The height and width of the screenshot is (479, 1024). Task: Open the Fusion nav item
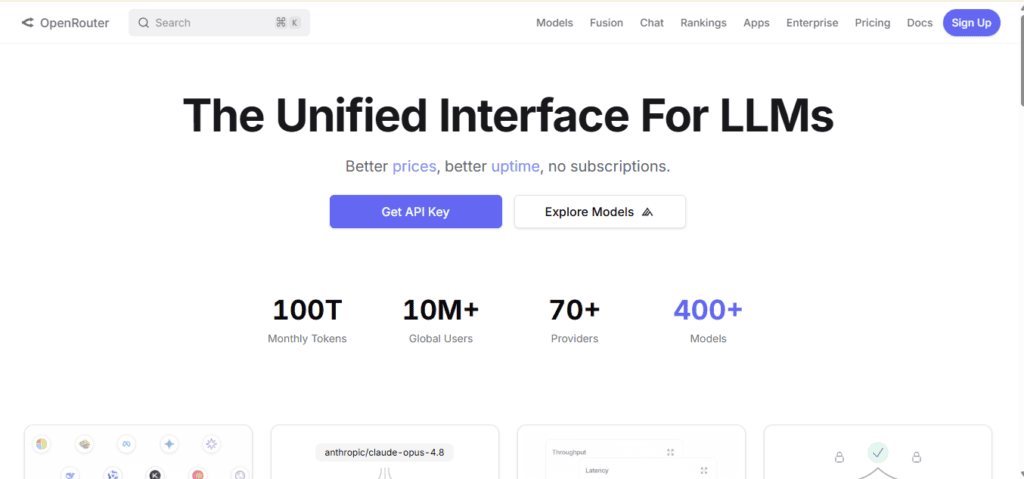[606, 23]
